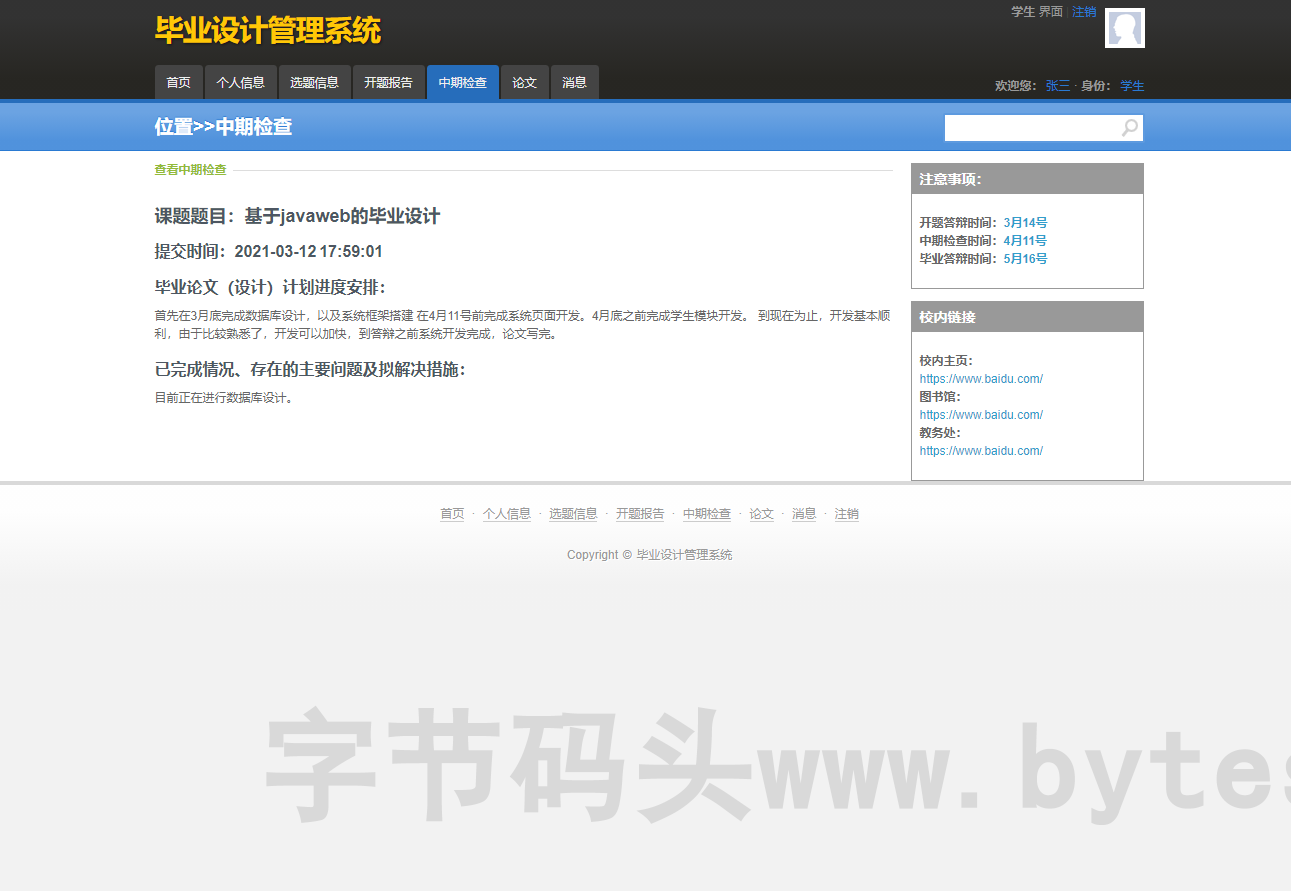Screen dimensions: 1291x891
Task: Click inside the search input field
Action: 1032,127
